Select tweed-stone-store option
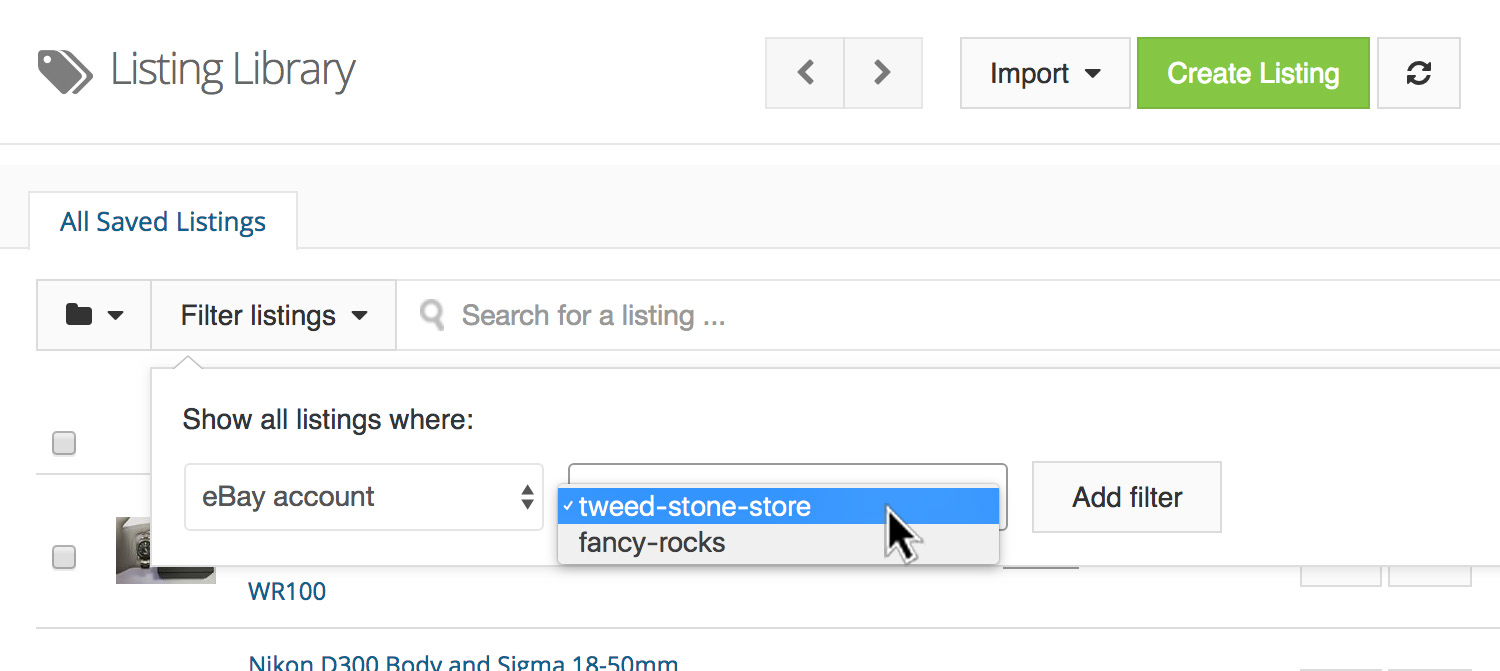Viewport: 1500px width, 671px height. tap(695, 507)
